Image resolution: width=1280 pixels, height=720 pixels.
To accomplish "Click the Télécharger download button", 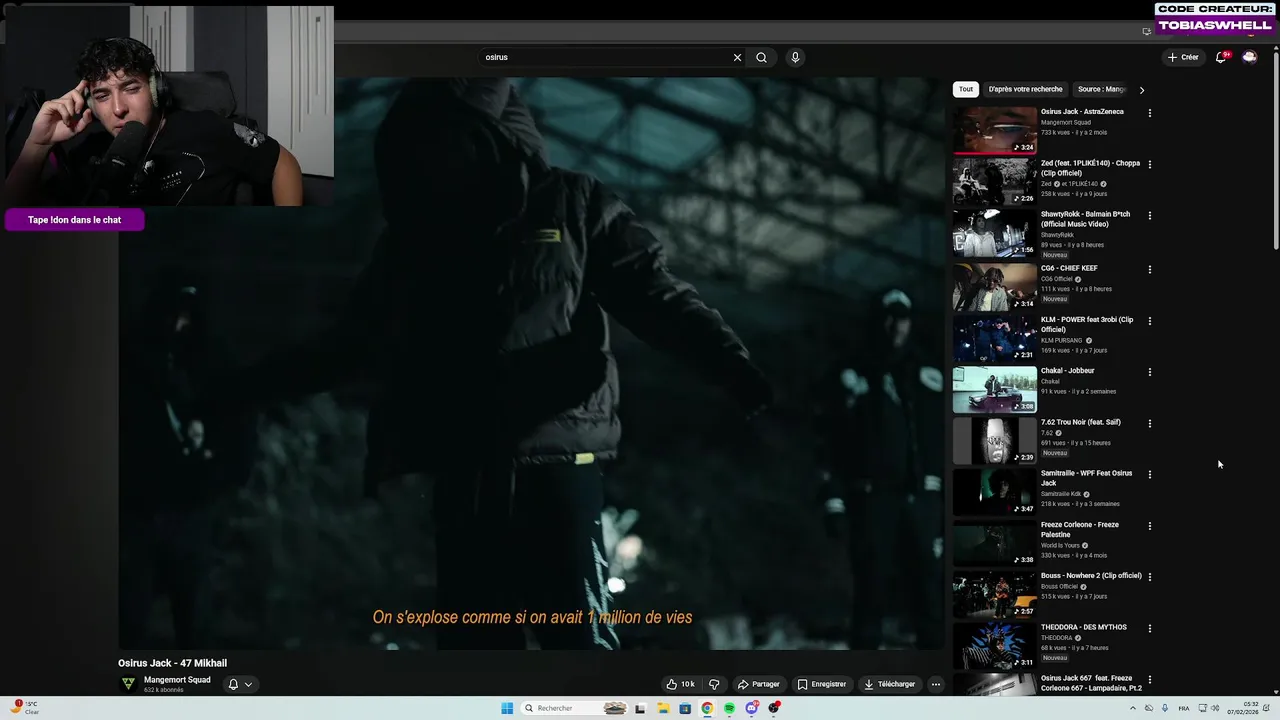I will pos(889,684).
